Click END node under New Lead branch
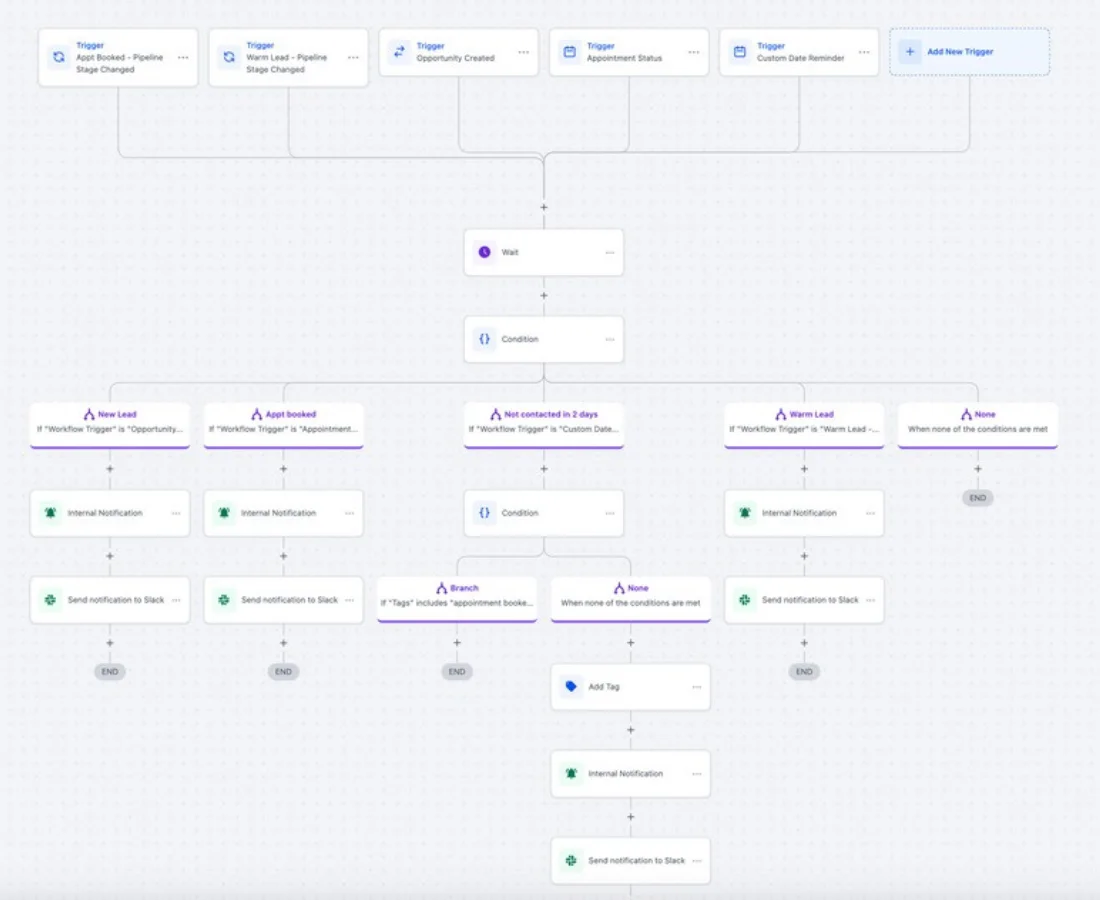1100x900 pixels. pos(110,671)
